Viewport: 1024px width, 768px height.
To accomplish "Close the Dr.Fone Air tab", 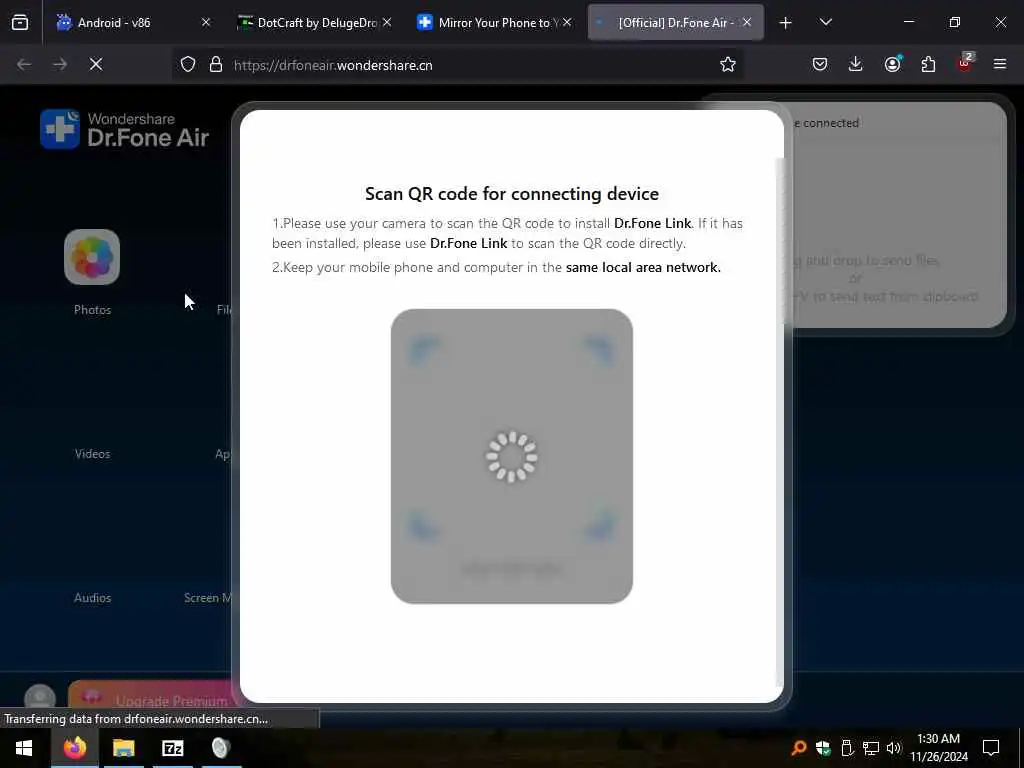I will click(x=747, y=22).
